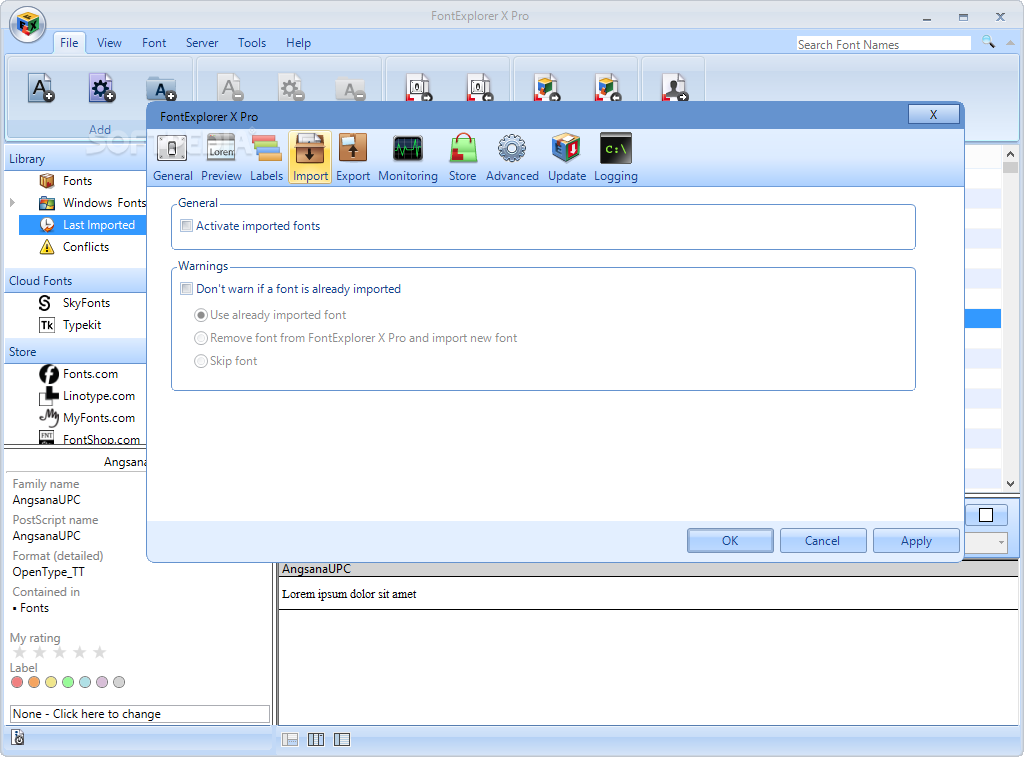Screen dimensions: 1024x757
Task: Open the Server menu
Action: coord(202,42)
